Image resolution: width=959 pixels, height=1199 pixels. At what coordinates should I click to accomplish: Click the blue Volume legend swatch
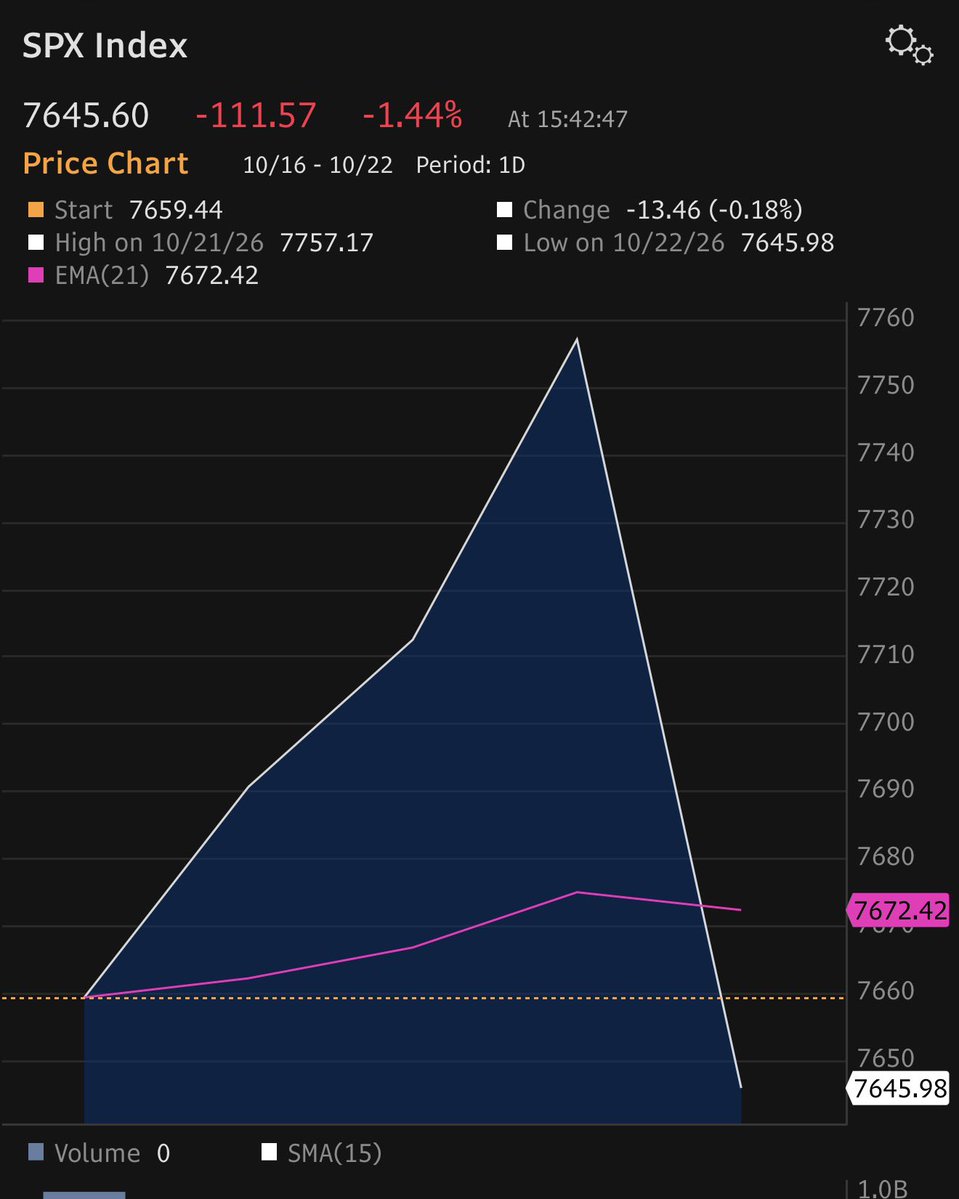(x=36, y=1152)
